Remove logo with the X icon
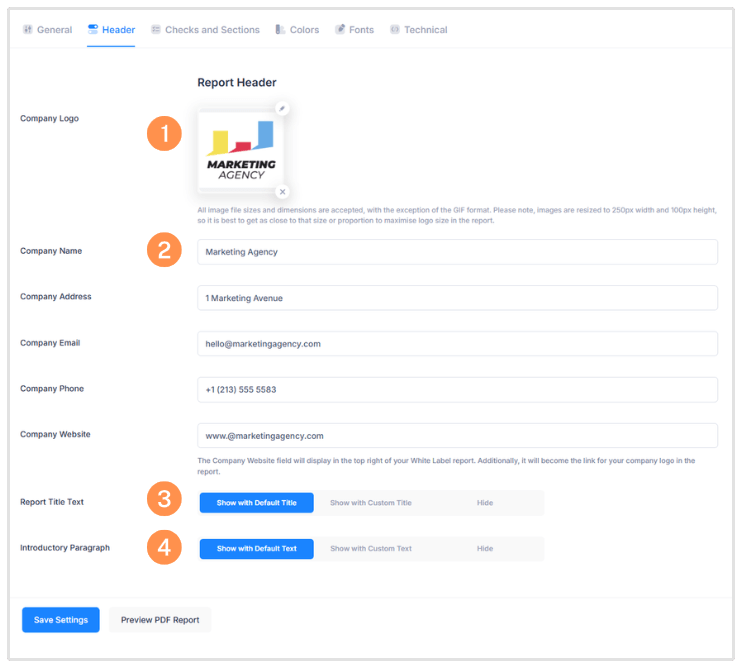Image resolution: width=742 pixels, height=668 pixels. tap(282, 191)
